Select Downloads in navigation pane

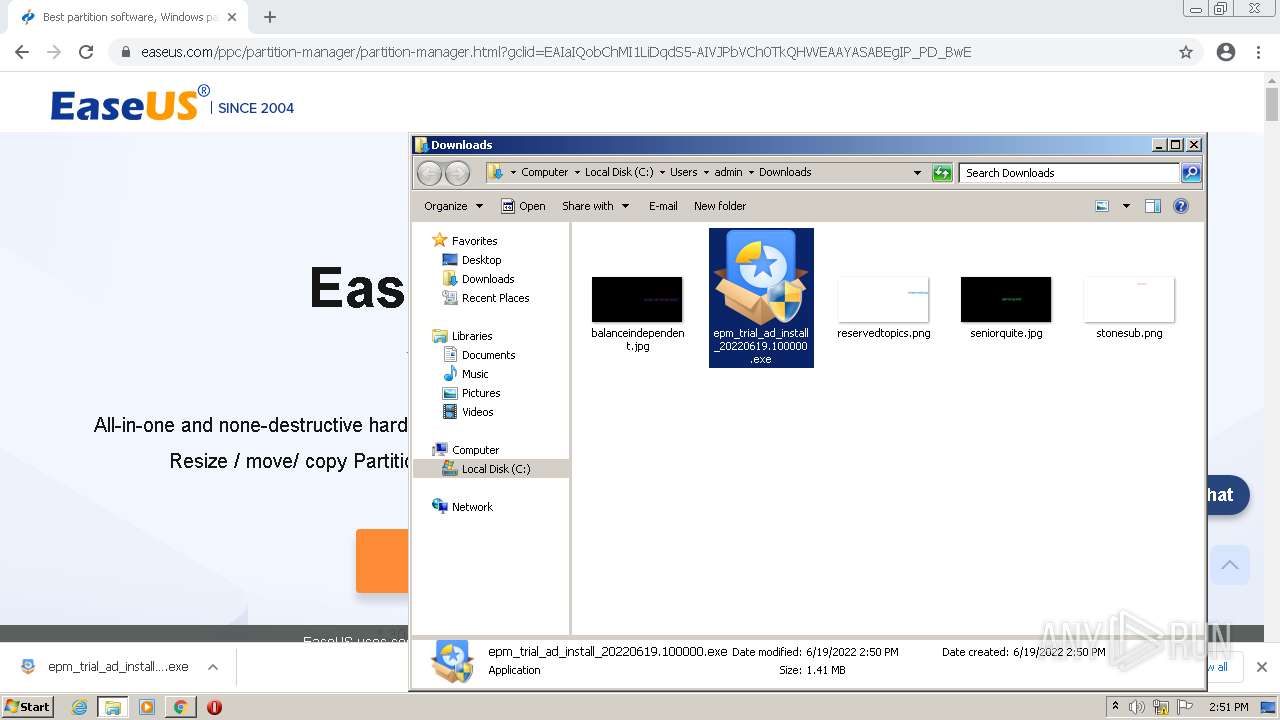(488, 279)
